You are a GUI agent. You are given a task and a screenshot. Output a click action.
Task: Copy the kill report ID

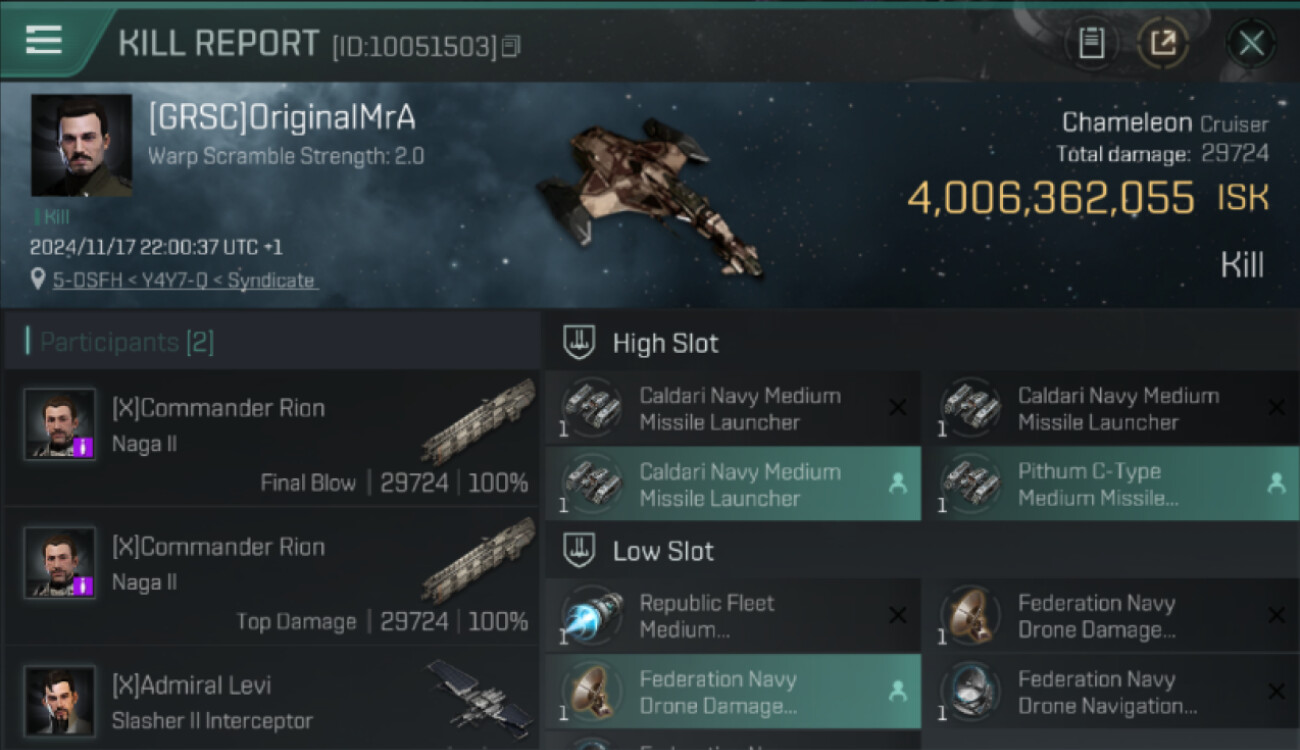pos(511,46)
